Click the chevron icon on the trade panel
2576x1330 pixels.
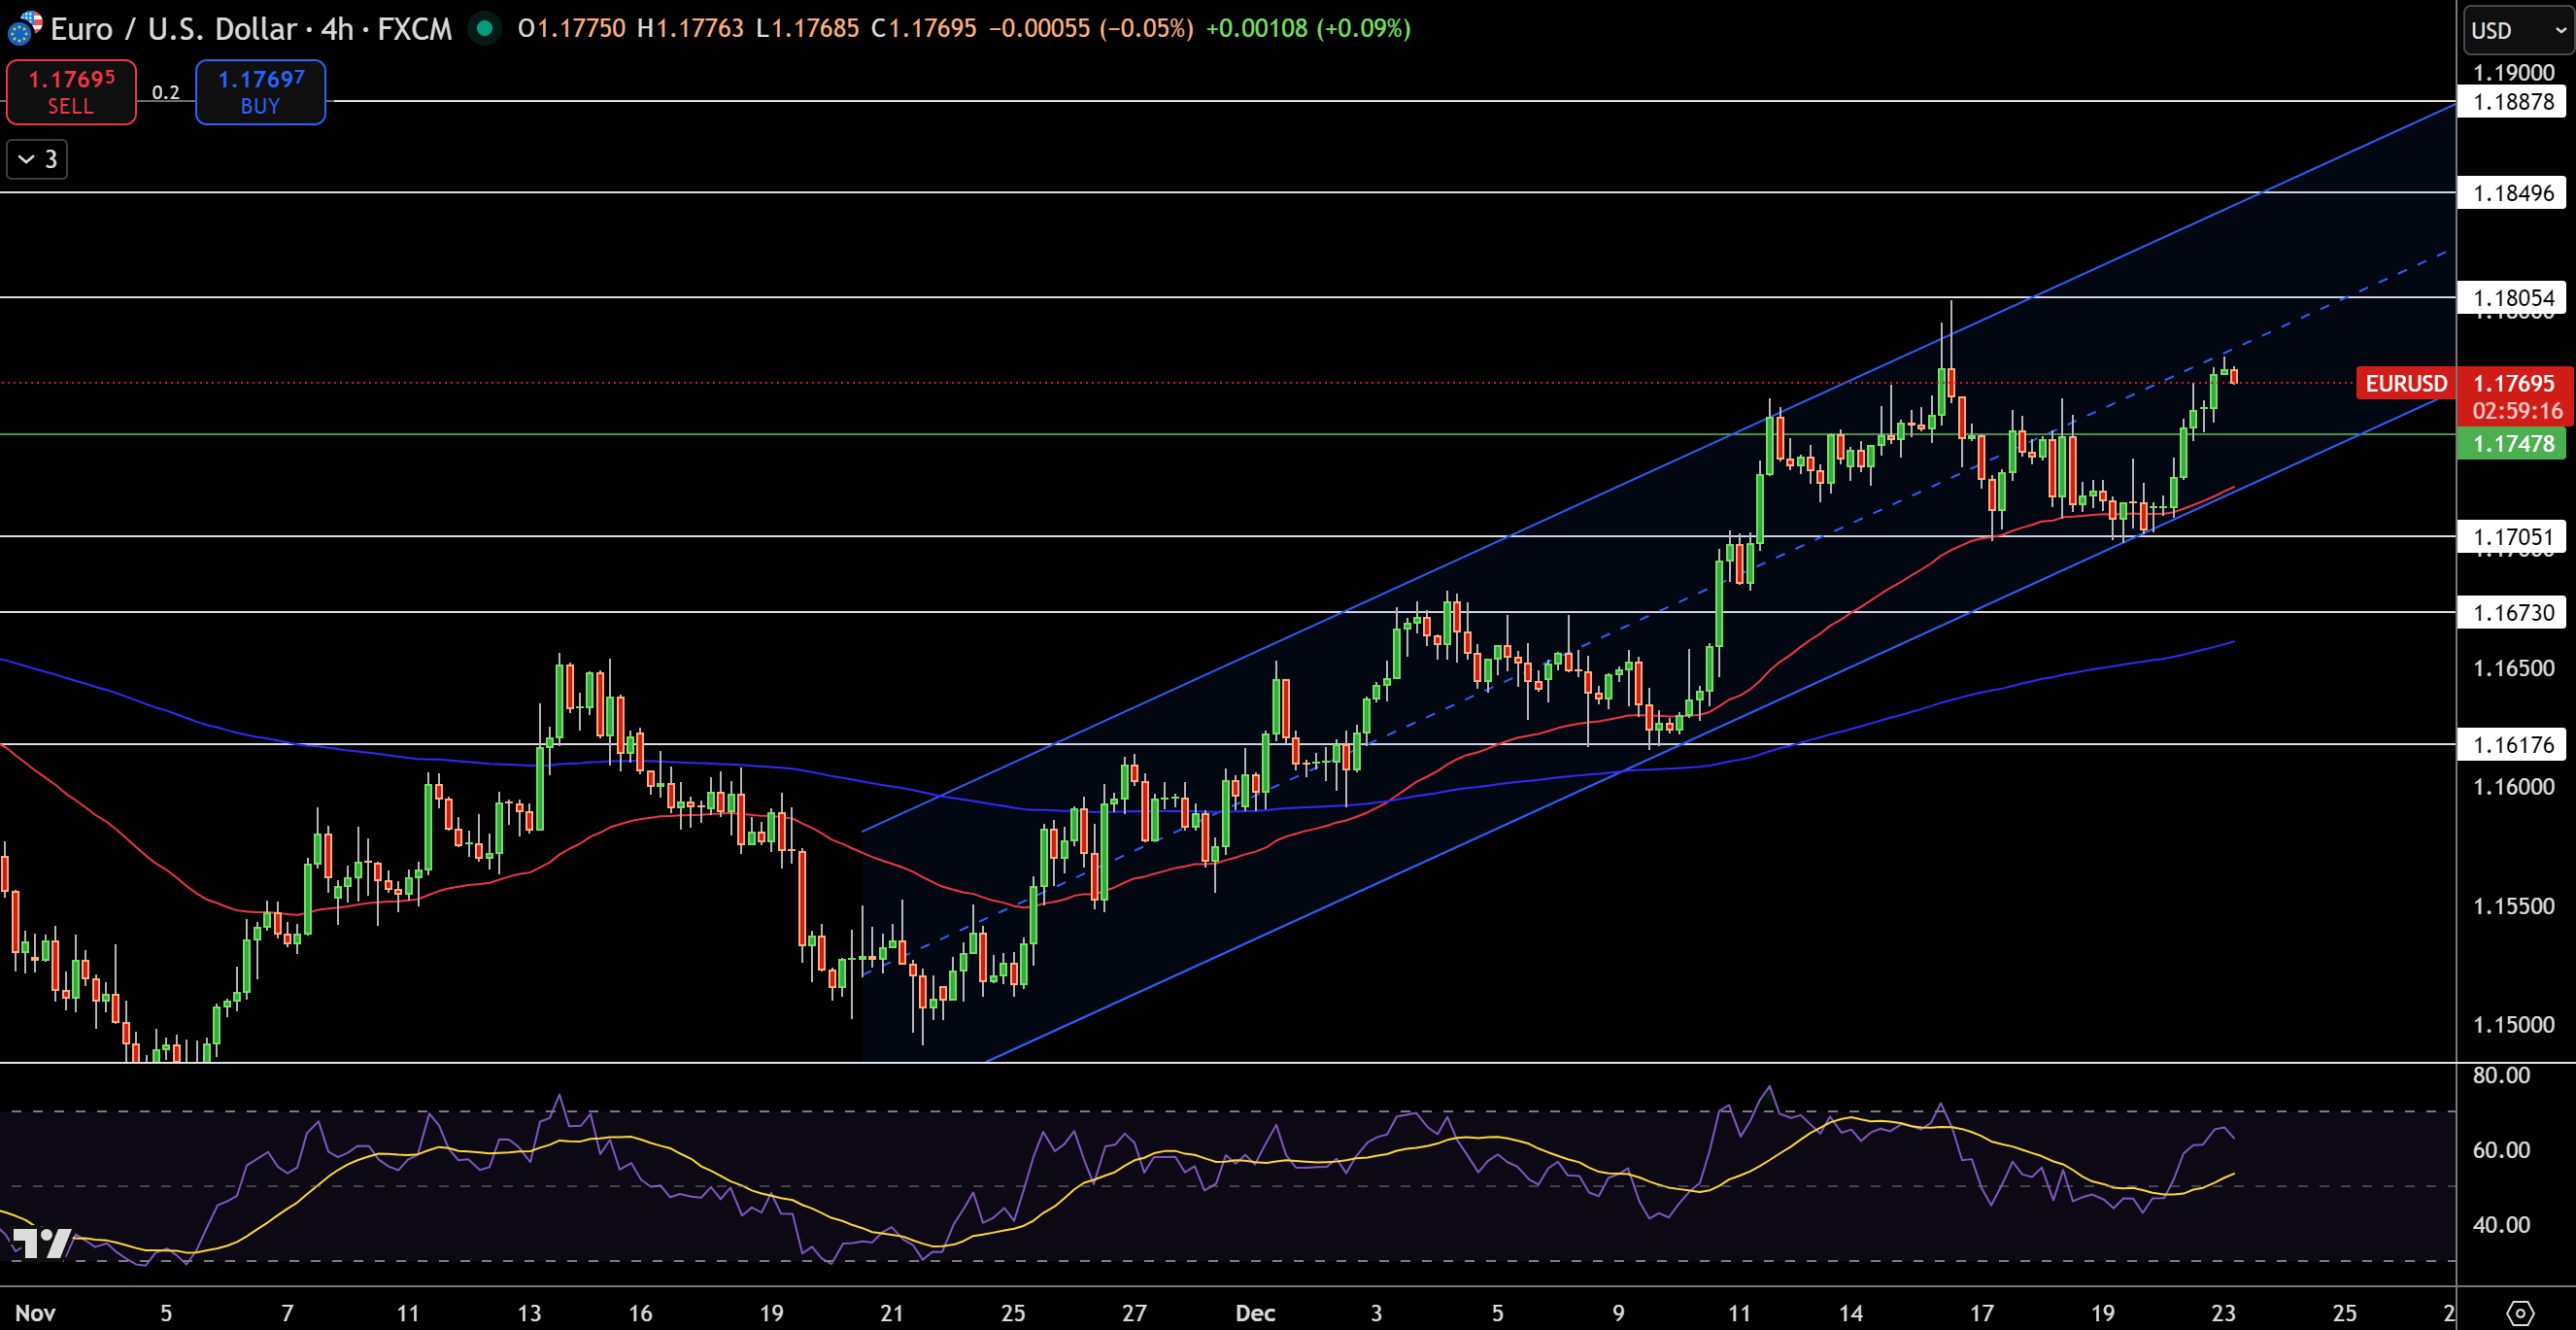click(24, 158)
